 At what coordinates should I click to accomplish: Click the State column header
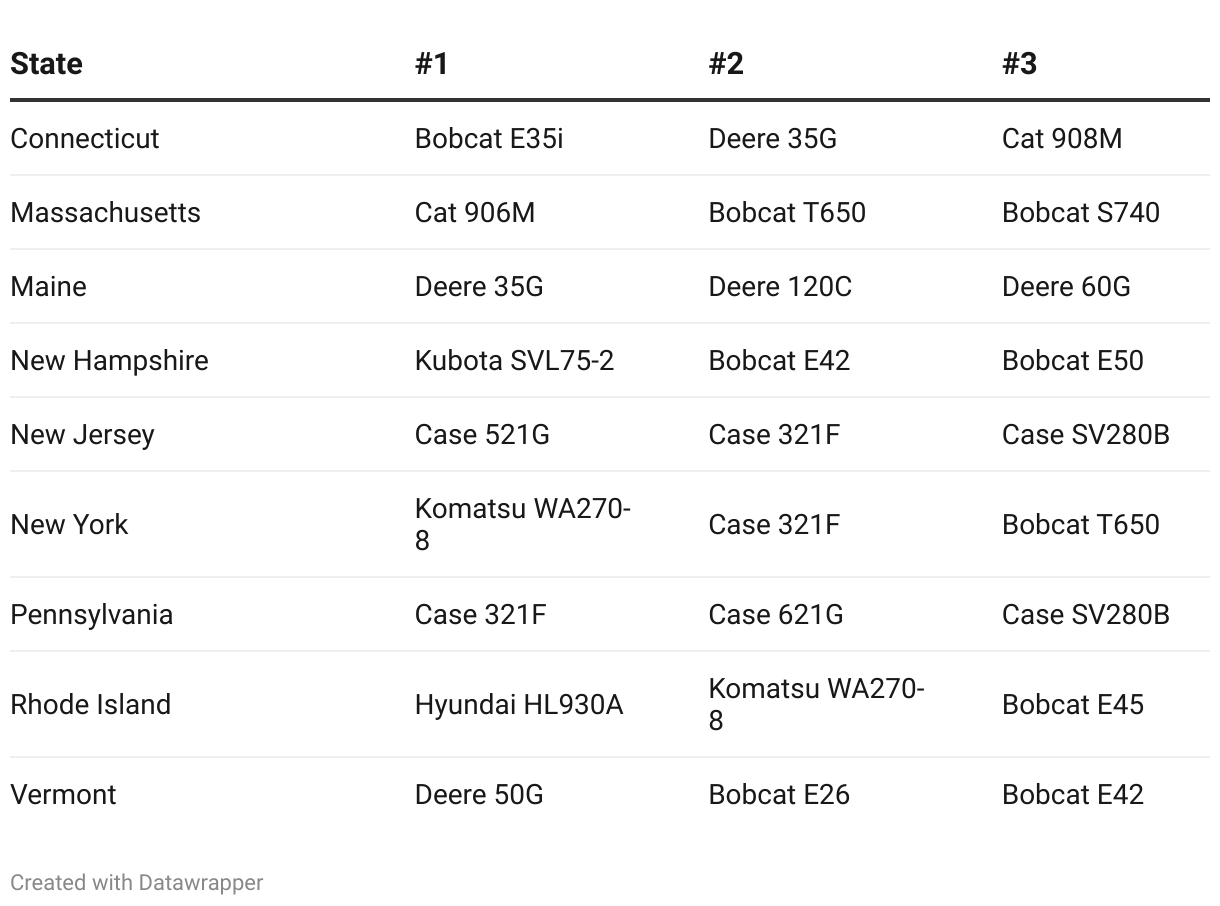tap(46, 64)
